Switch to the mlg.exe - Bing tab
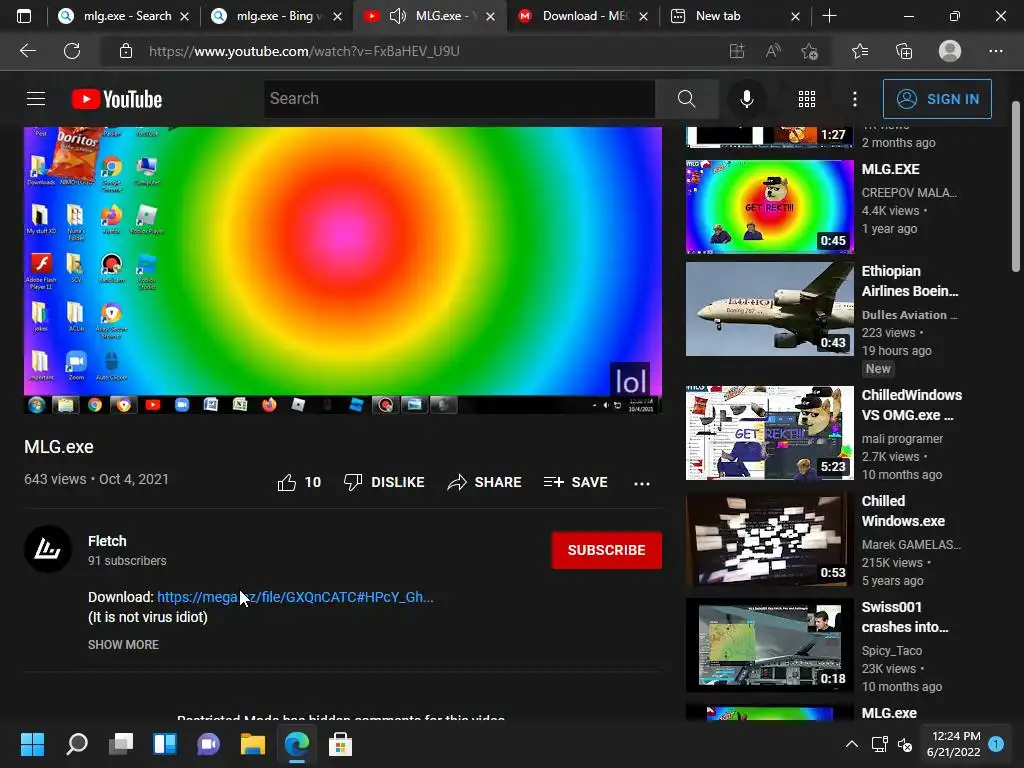 click(x=278, y=16)
